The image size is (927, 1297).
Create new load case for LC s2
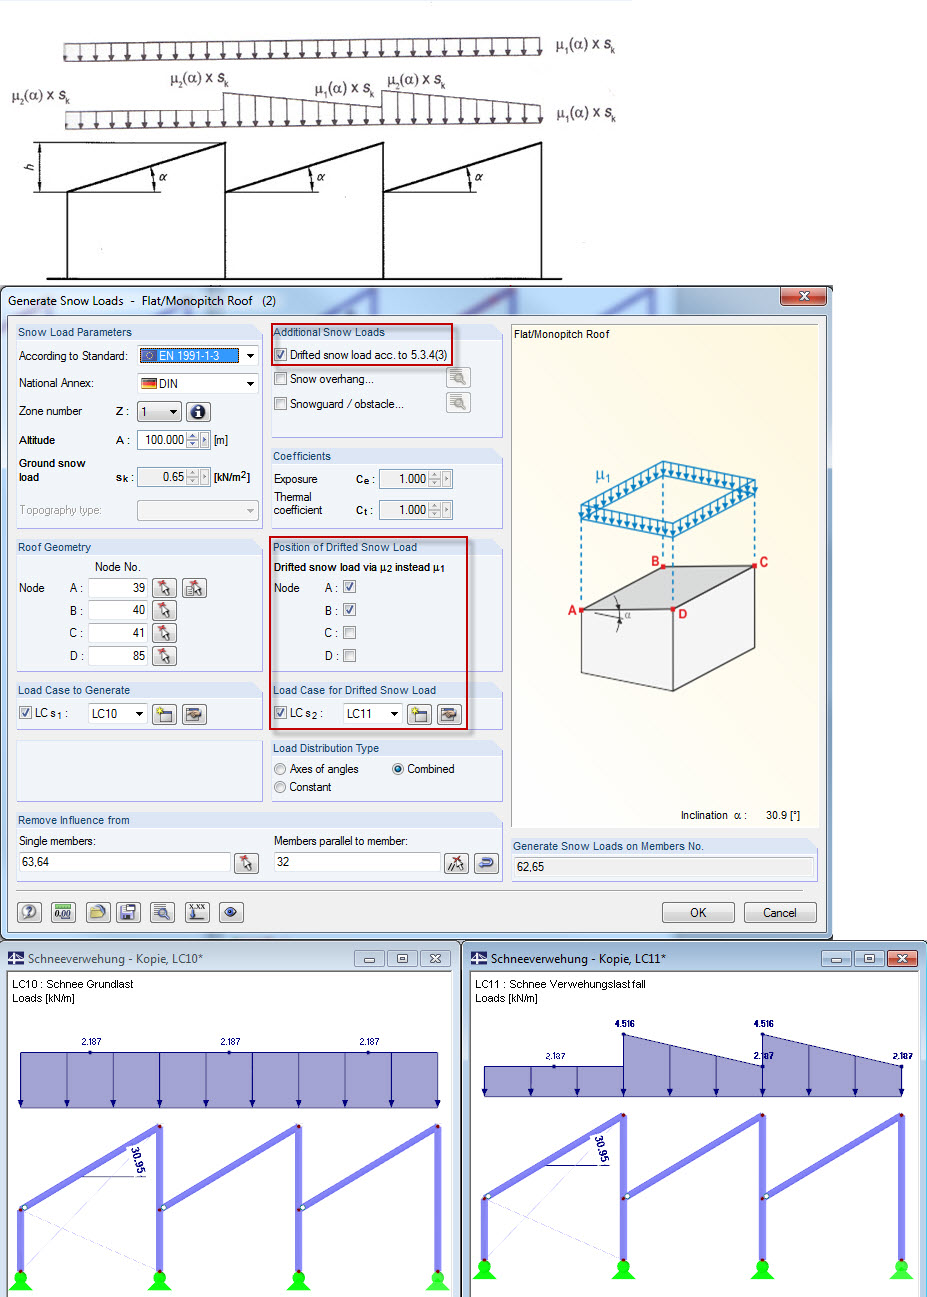click(x=419, y=714)
